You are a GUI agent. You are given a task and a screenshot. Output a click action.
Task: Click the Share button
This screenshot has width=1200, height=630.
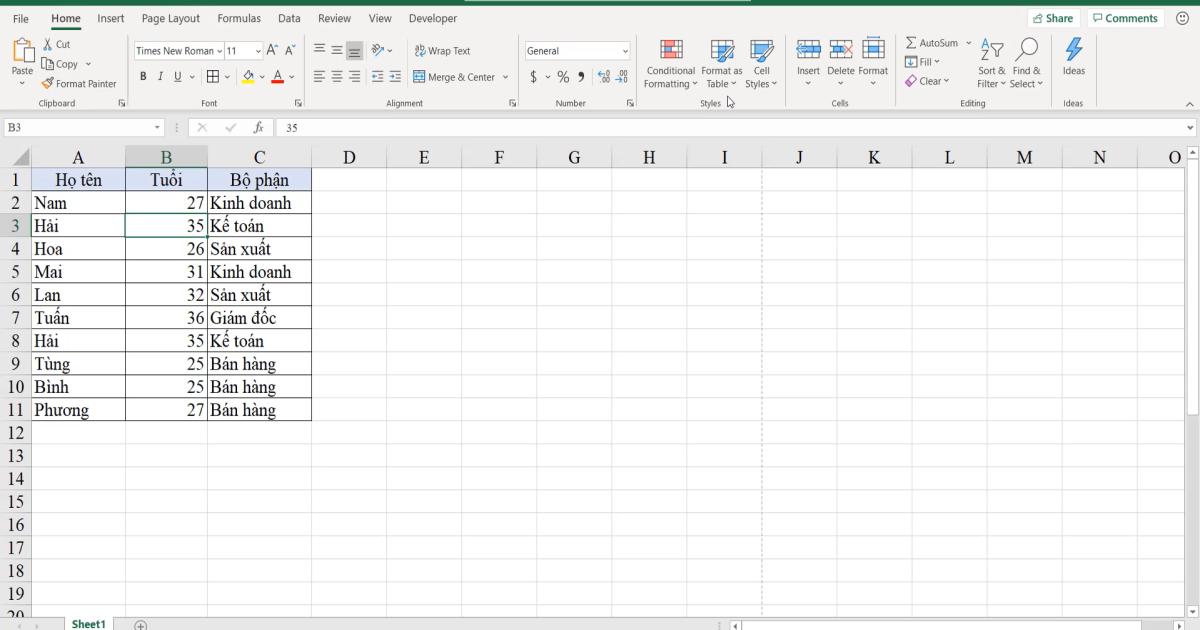tap(1054, 17)
